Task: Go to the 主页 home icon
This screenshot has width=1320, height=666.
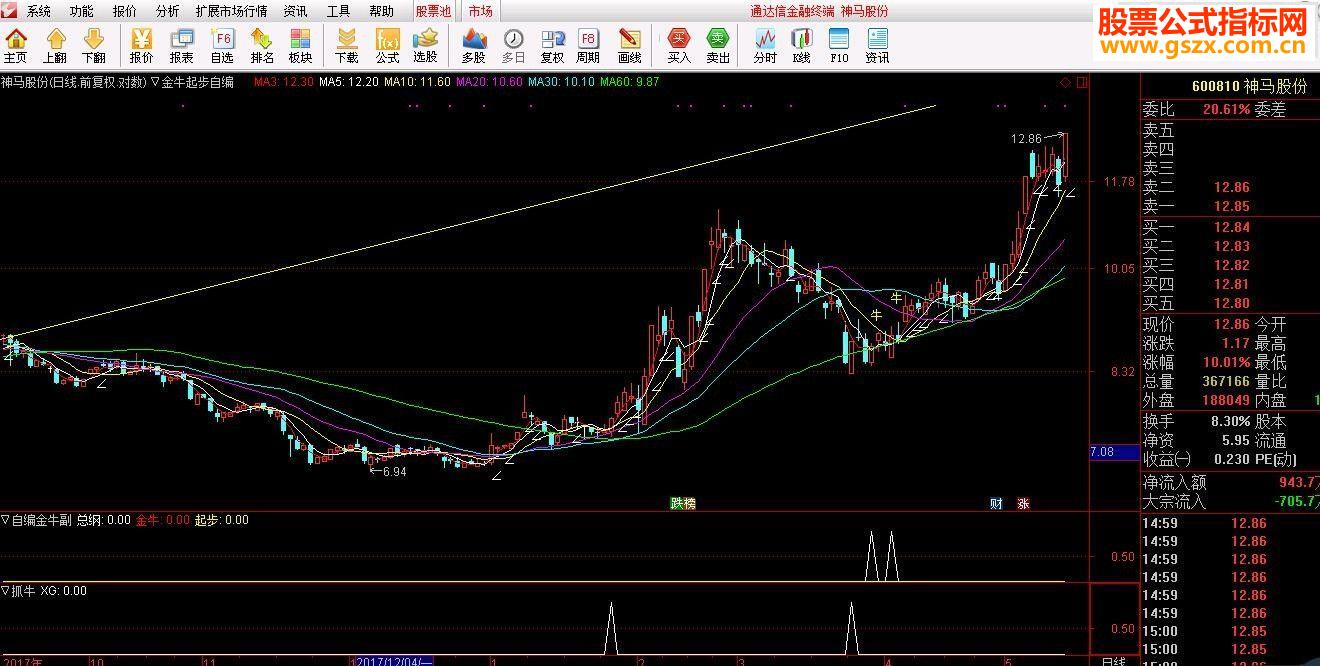Action: pos(16,46)
